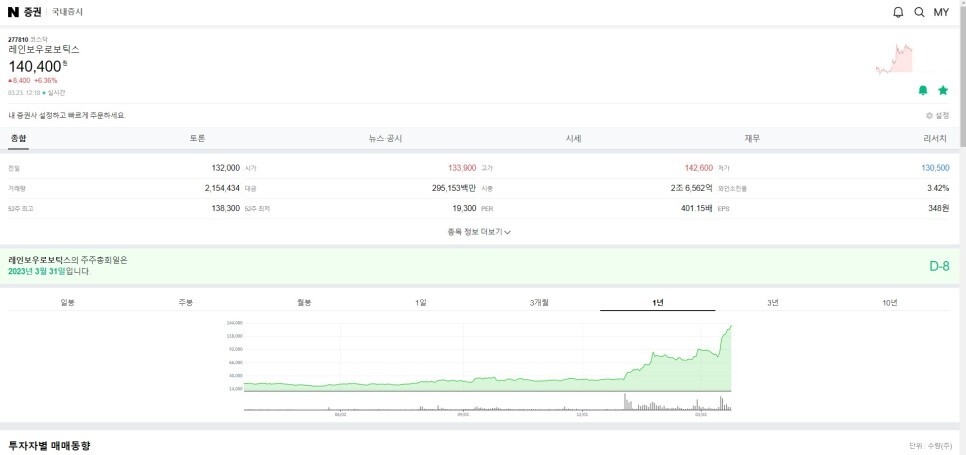Click the current price 140,400
The image size is (966, 455).
pyautogui.click(x=35, y=66)
